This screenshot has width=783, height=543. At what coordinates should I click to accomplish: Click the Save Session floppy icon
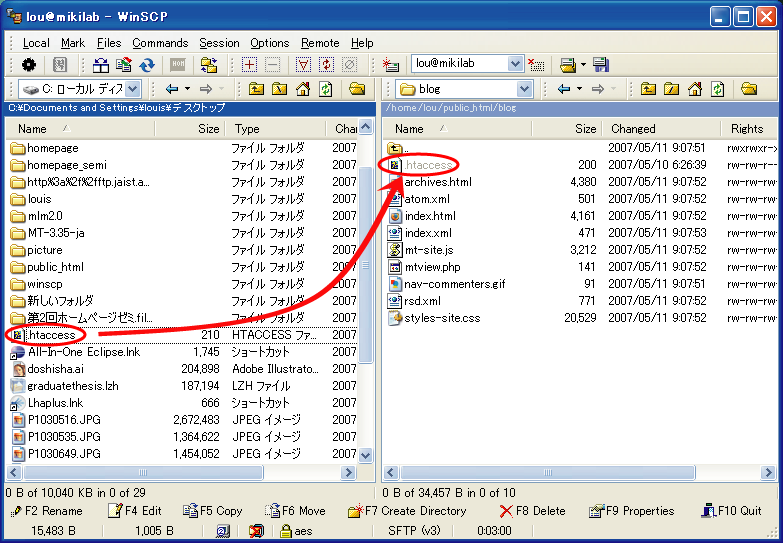click(601, 64)
